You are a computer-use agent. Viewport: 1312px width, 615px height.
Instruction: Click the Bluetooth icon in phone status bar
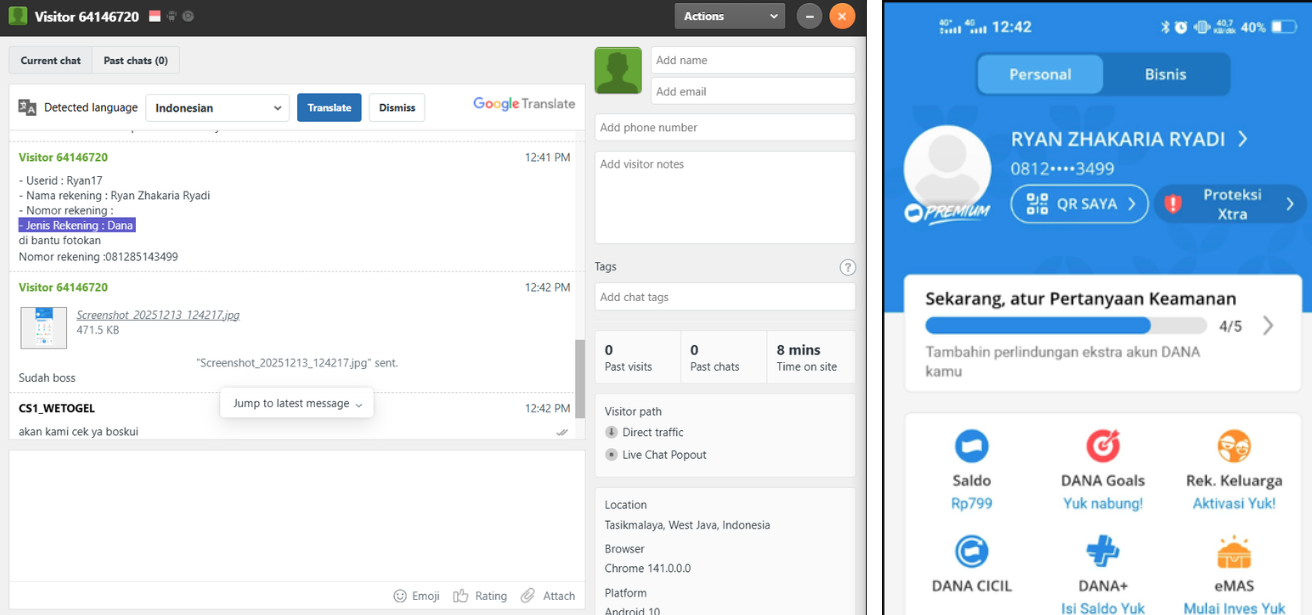[1165, 27]
